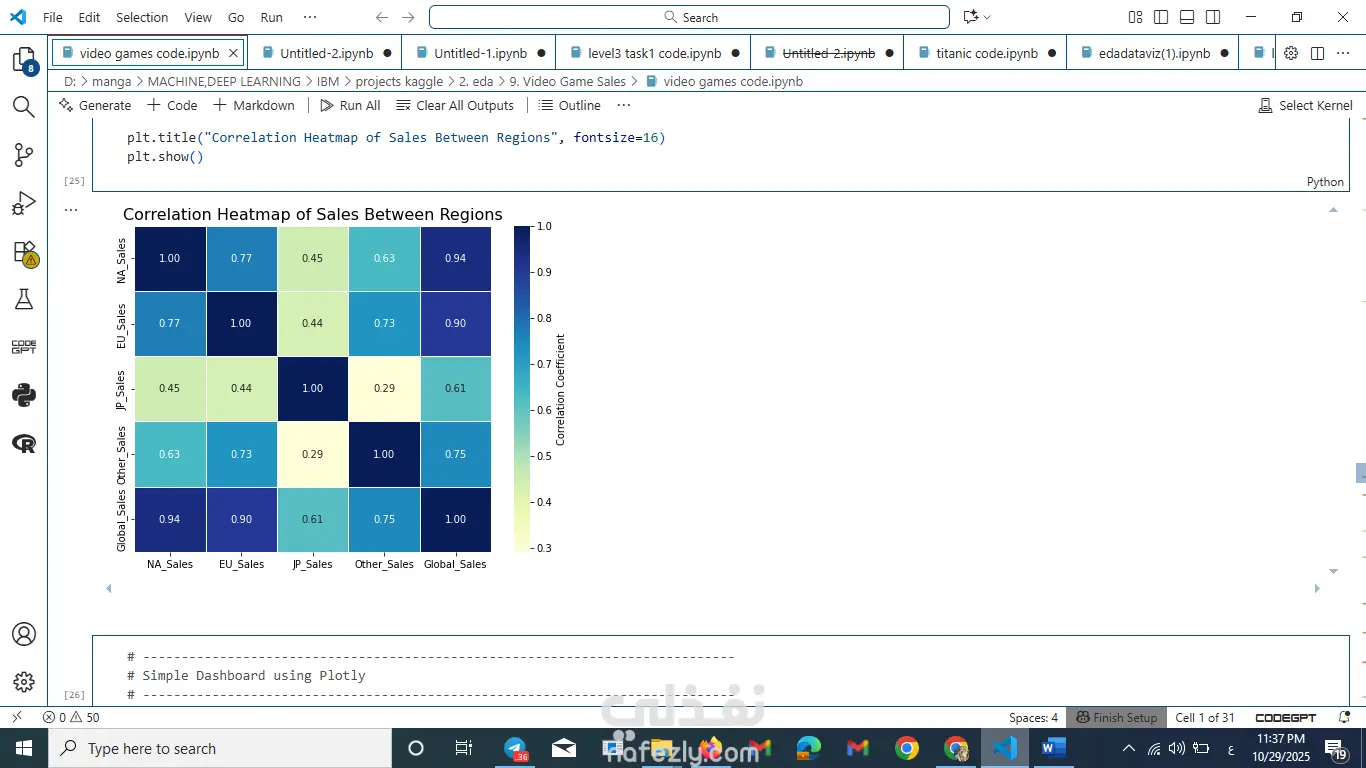This screenshot has width=1366, height=768.
Task: Open the R extension view
Action: 24,443
